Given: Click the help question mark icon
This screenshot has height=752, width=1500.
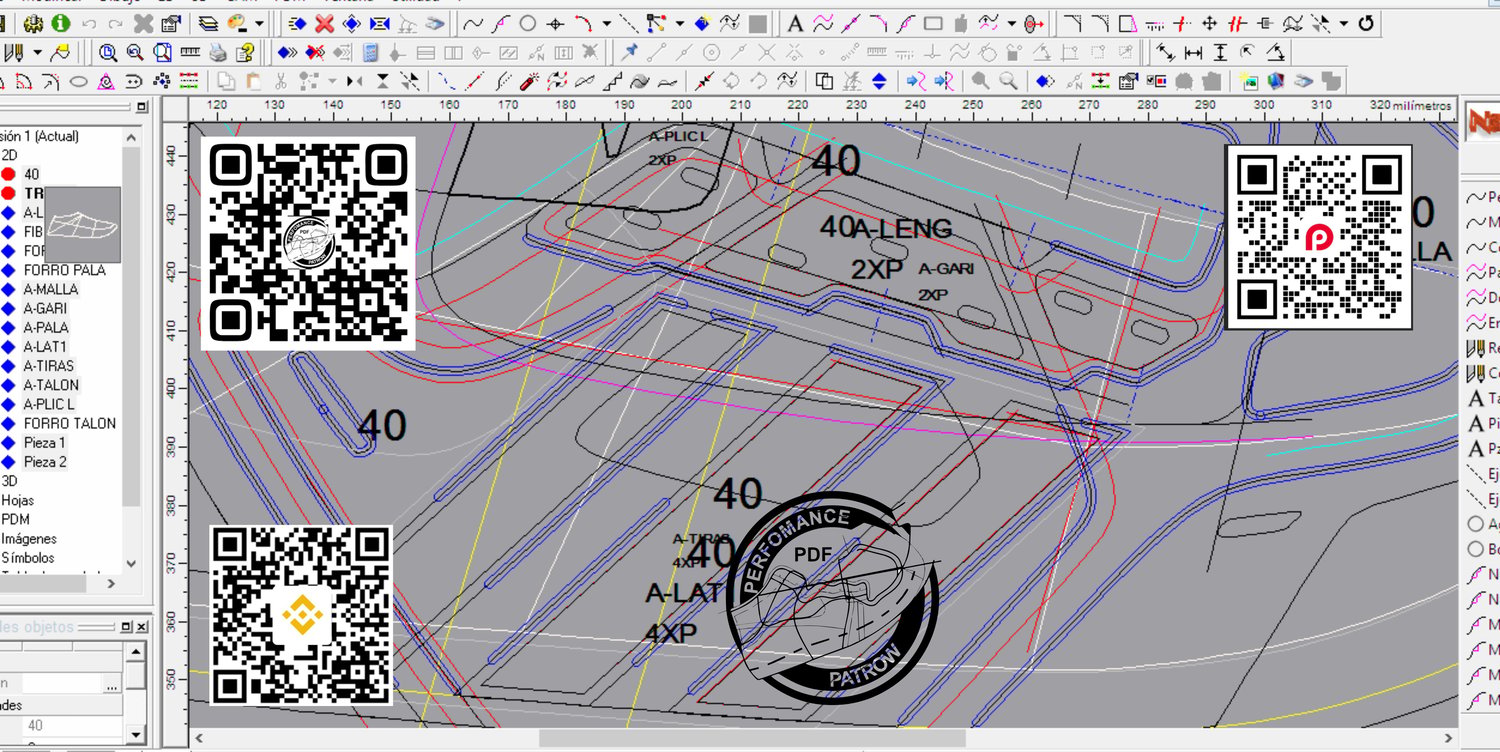Looking at the screenshot, I should [244, 52].
